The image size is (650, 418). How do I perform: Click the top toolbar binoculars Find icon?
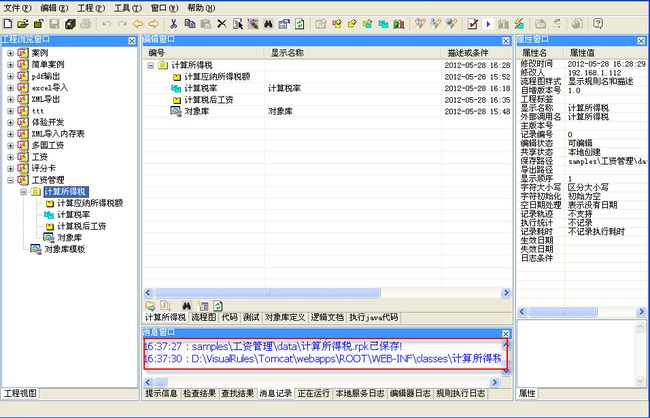(x=268, y=24)
